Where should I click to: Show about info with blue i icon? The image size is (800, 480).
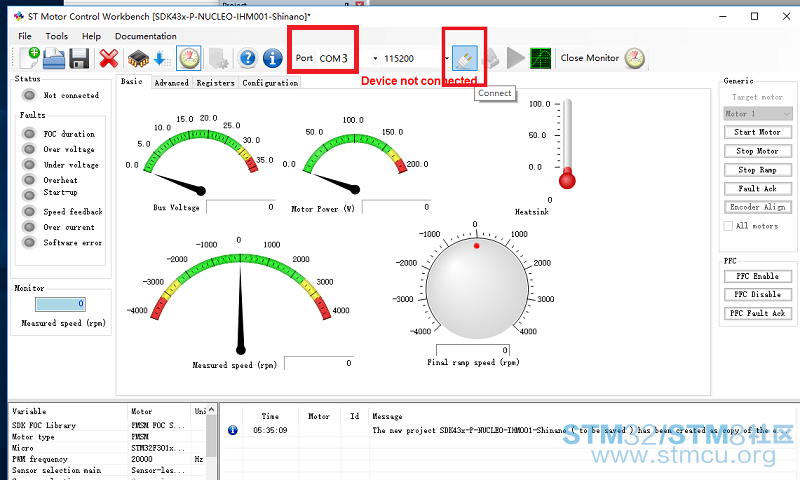pyautogui.click(x=272, y=58)
